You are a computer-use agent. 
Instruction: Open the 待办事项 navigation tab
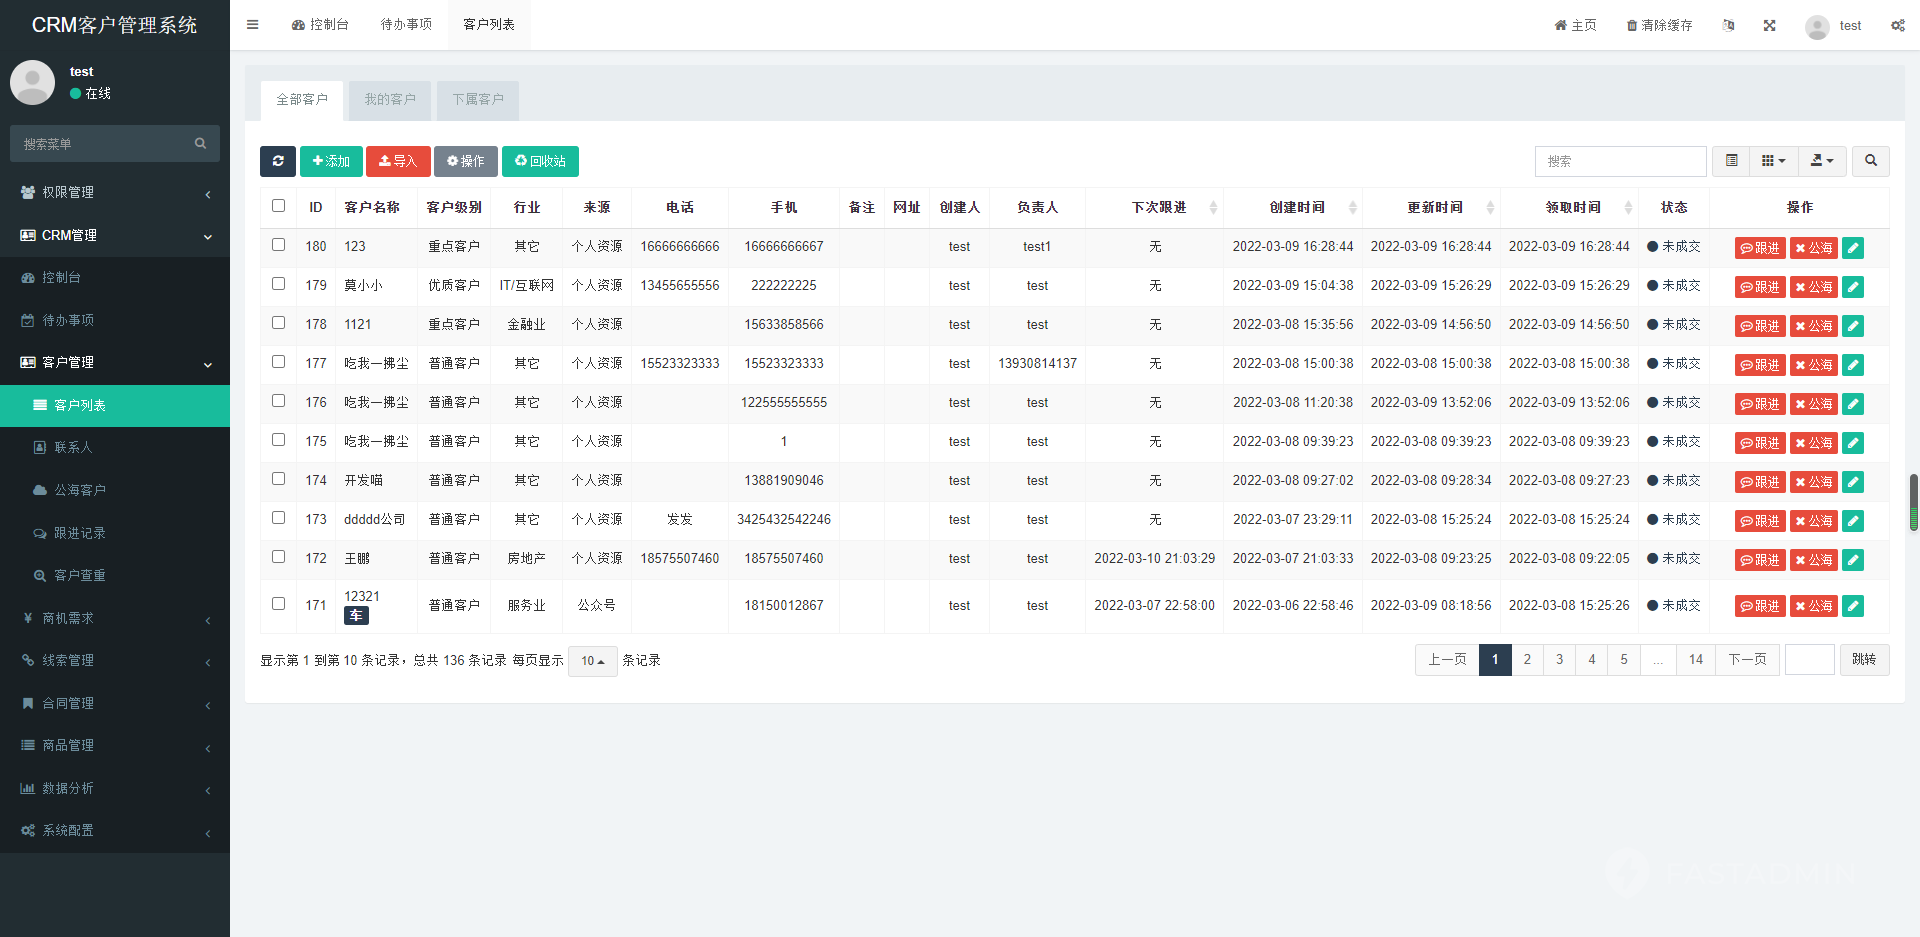[405, 24]
